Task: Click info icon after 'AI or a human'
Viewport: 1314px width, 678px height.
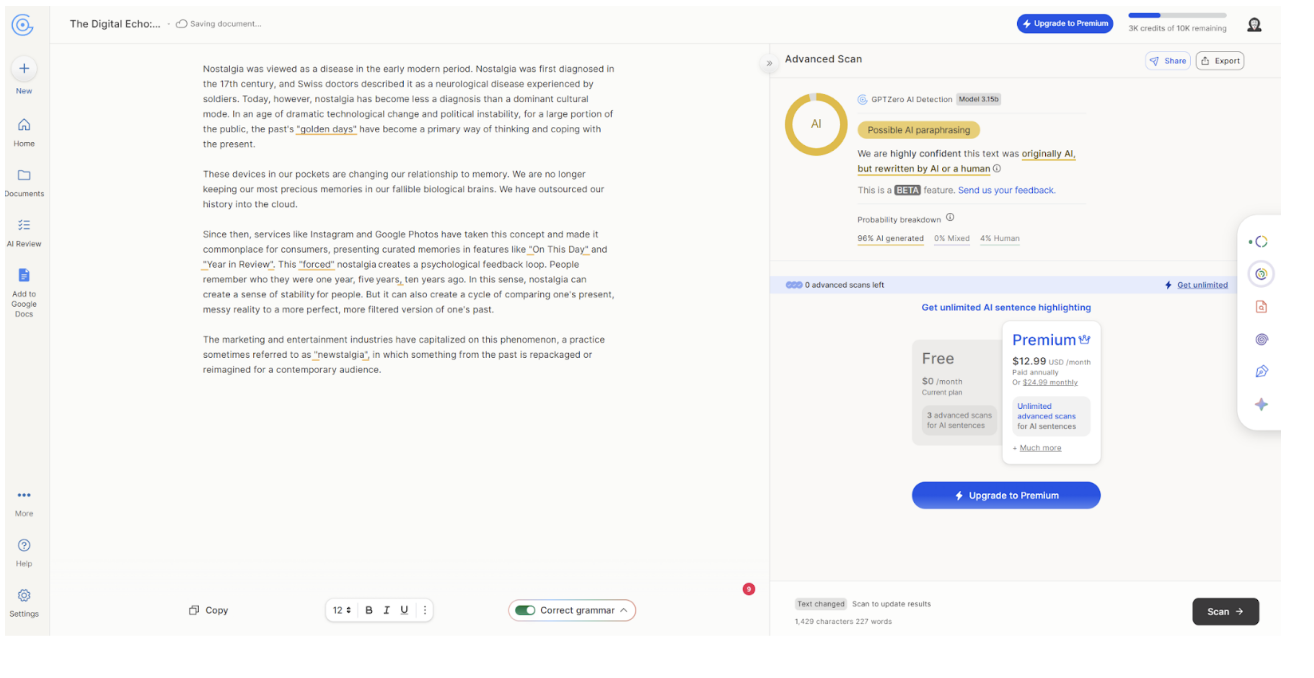Action: (x=996, y=169)
